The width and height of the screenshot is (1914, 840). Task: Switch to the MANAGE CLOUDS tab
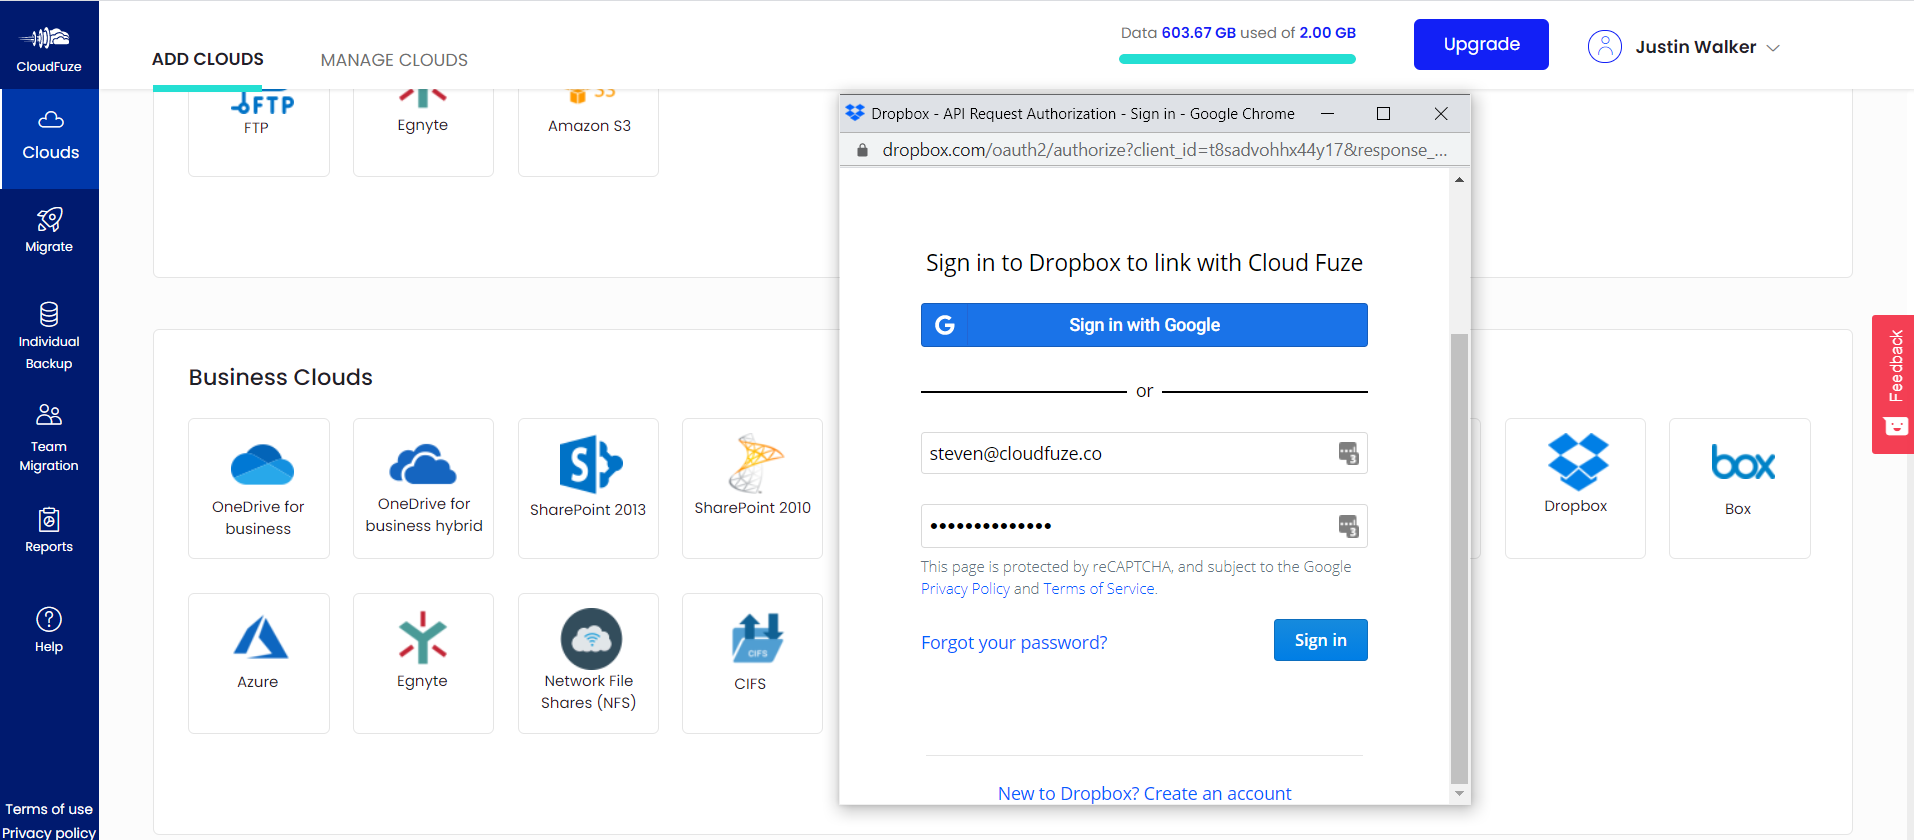pos(394,60)
